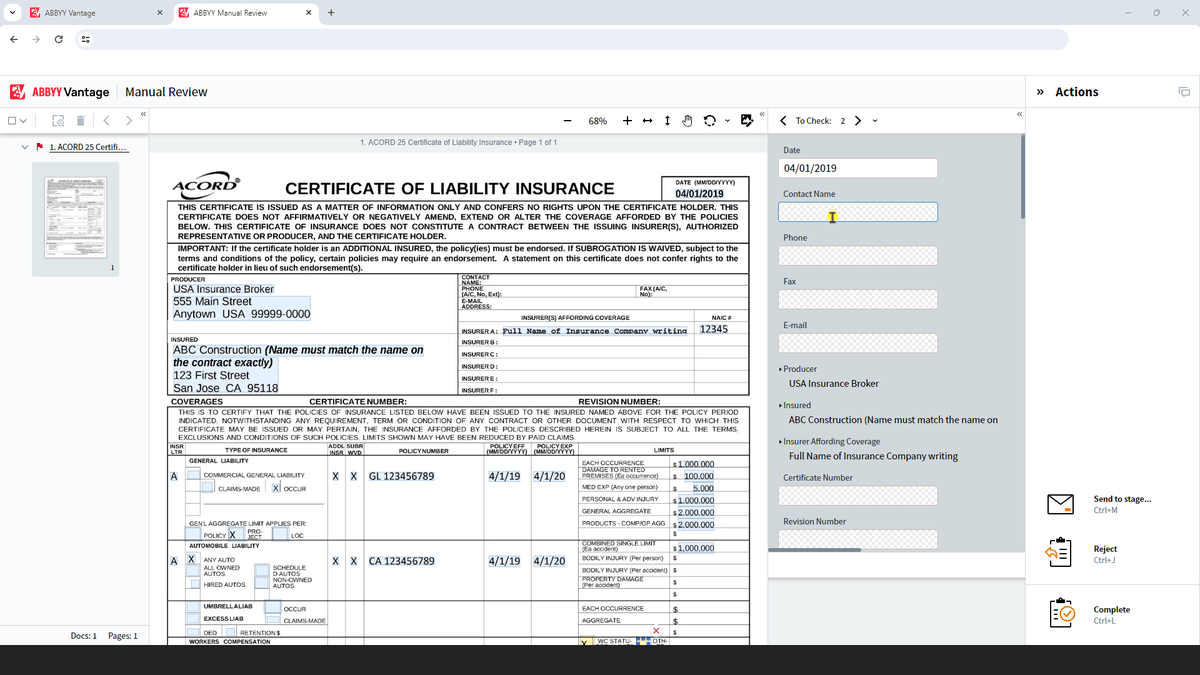Viewport: 1200px width, 675px height.
Task: Toggle the HIRED AUTOS checkbox
Action: coord(194,584)
